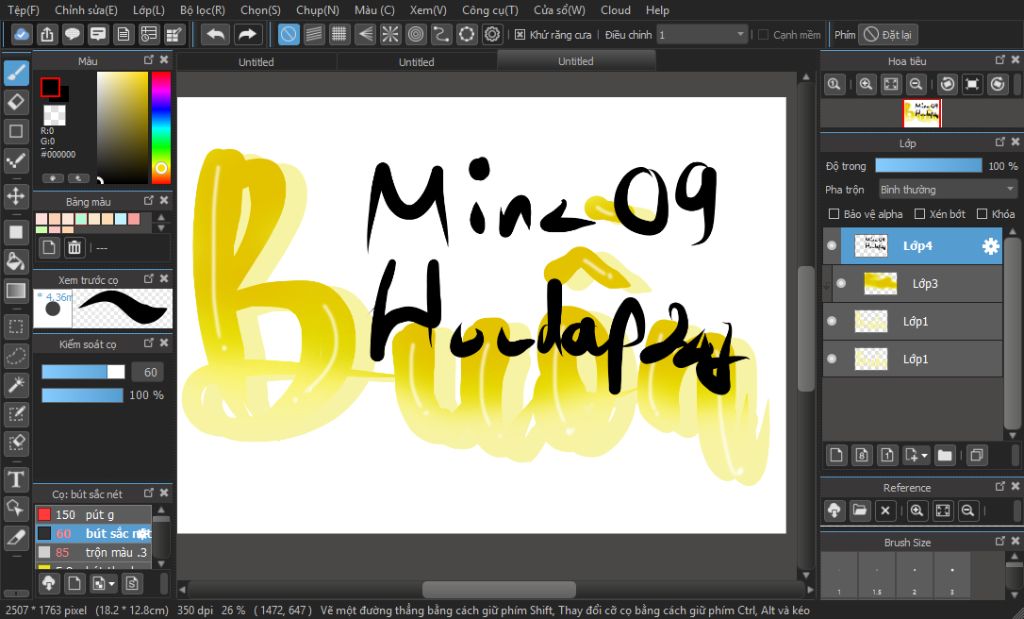This screenshot has height=619, width=1024.
Task: Rotate canvas left in Hoa tiêu panel
Action: [x=948, y=84]
